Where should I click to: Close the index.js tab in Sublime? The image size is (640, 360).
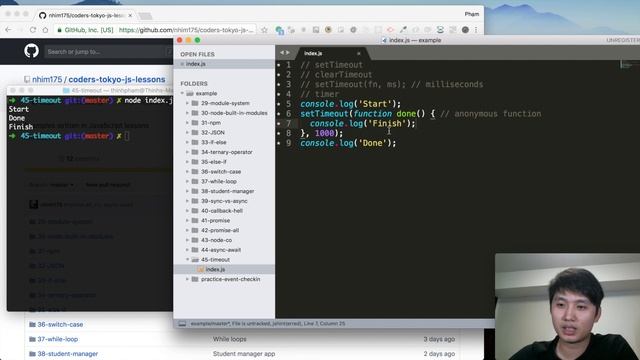click(x=359, y=53)
